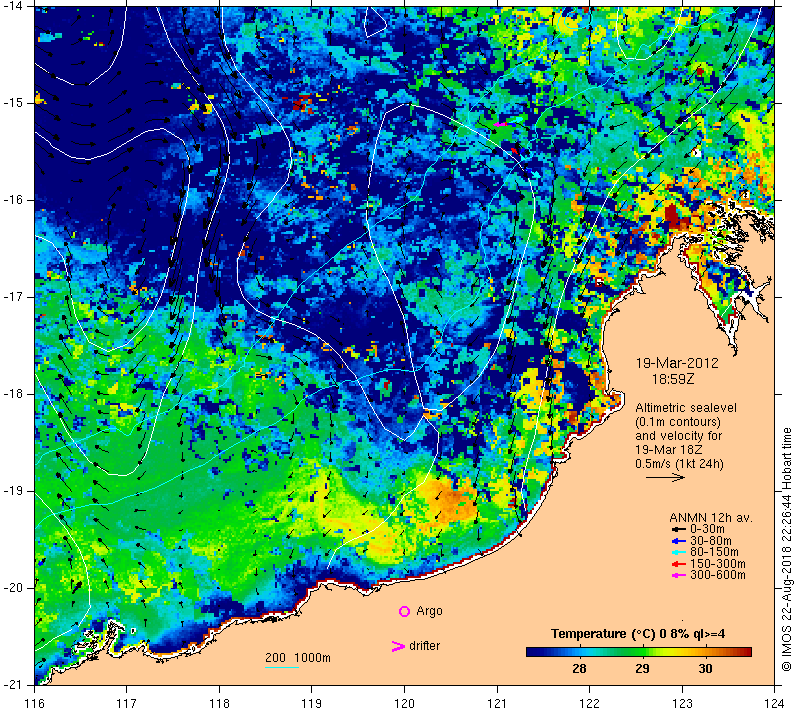Click the date label 19-Mar-2012
800x710 pixels.
tap(677, 363)
